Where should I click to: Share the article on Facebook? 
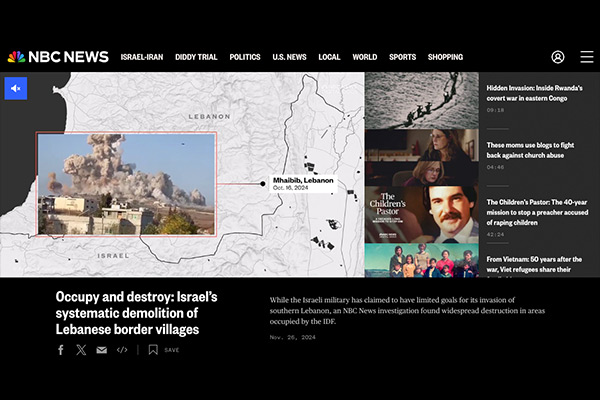(61, 349)
